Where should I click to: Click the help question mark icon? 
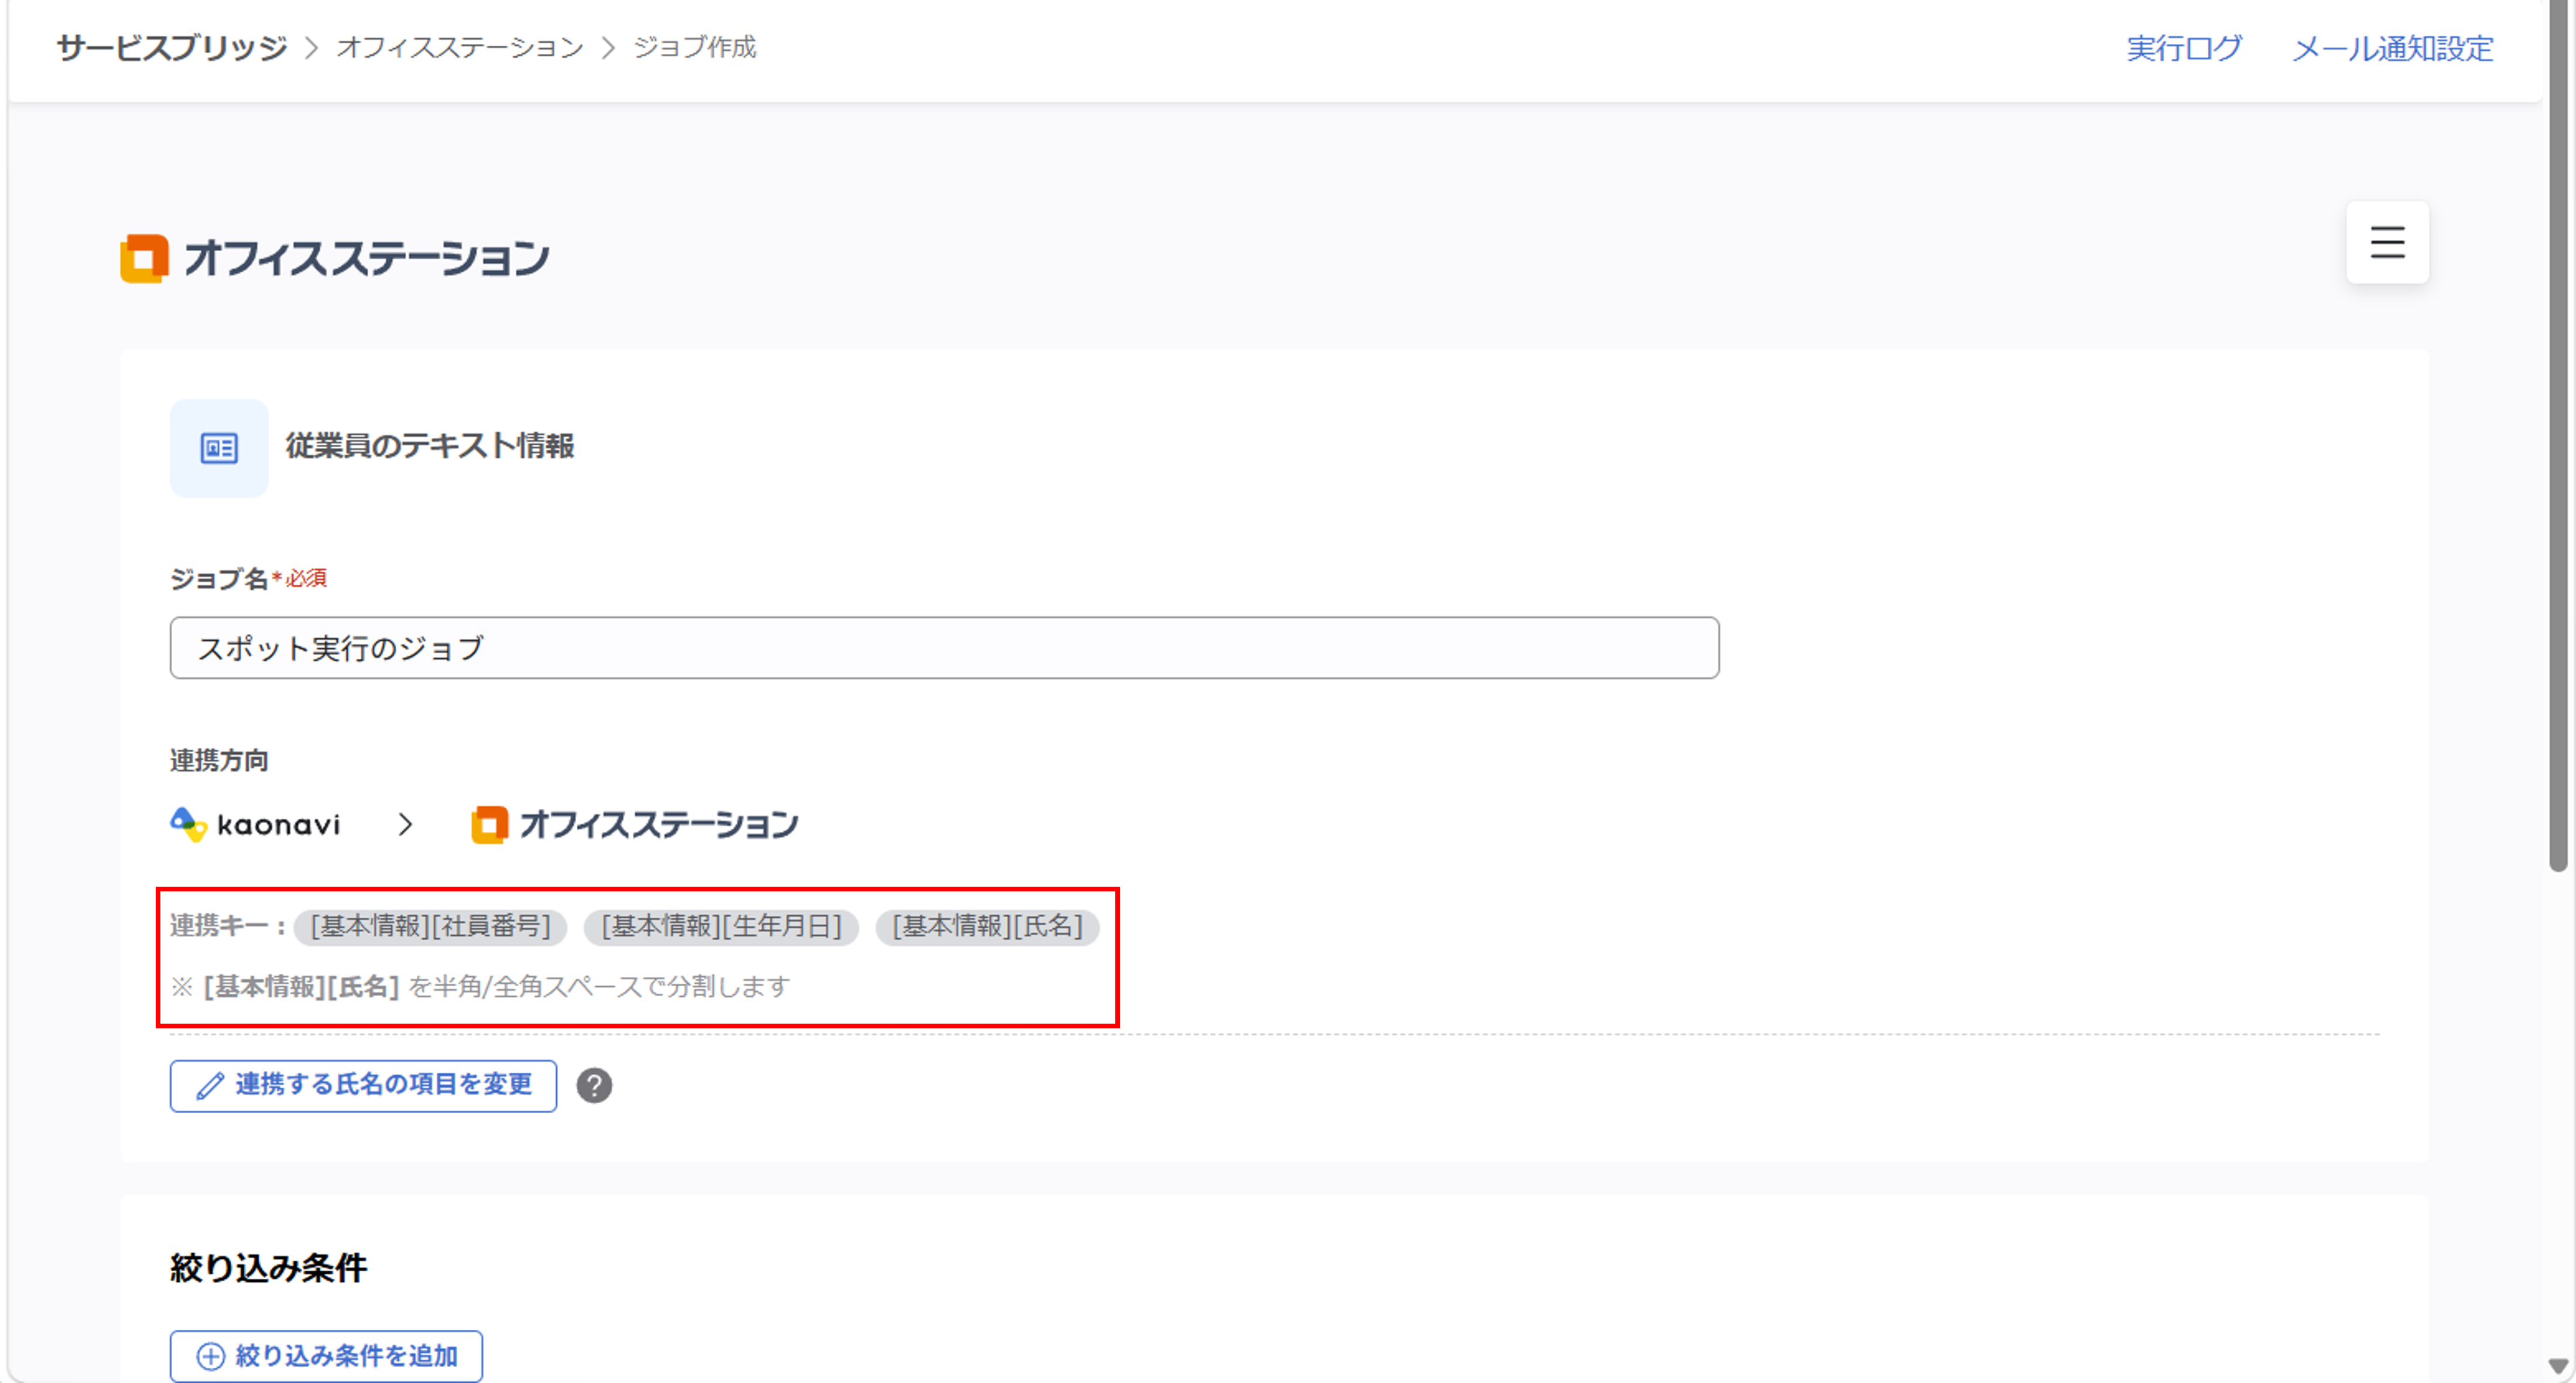point(594,1085)
